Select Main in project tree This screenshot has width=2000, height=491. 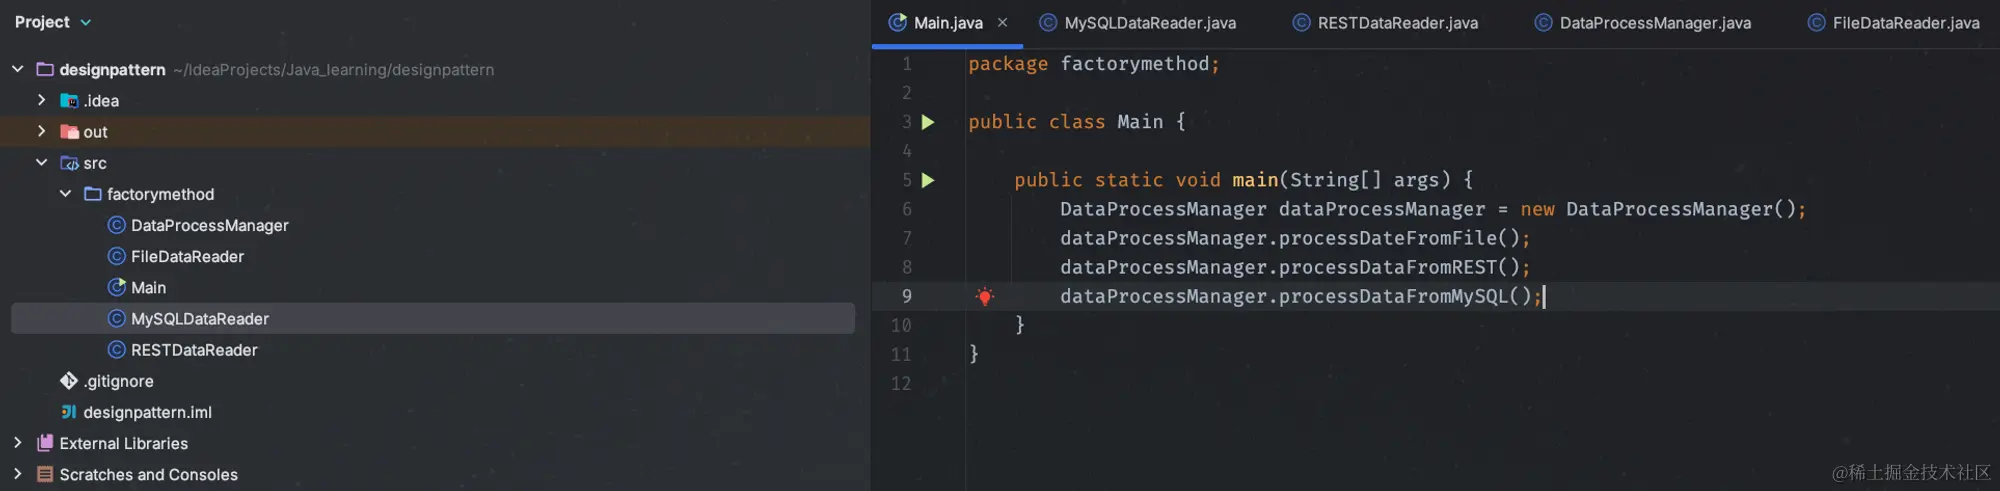point(148,287)
